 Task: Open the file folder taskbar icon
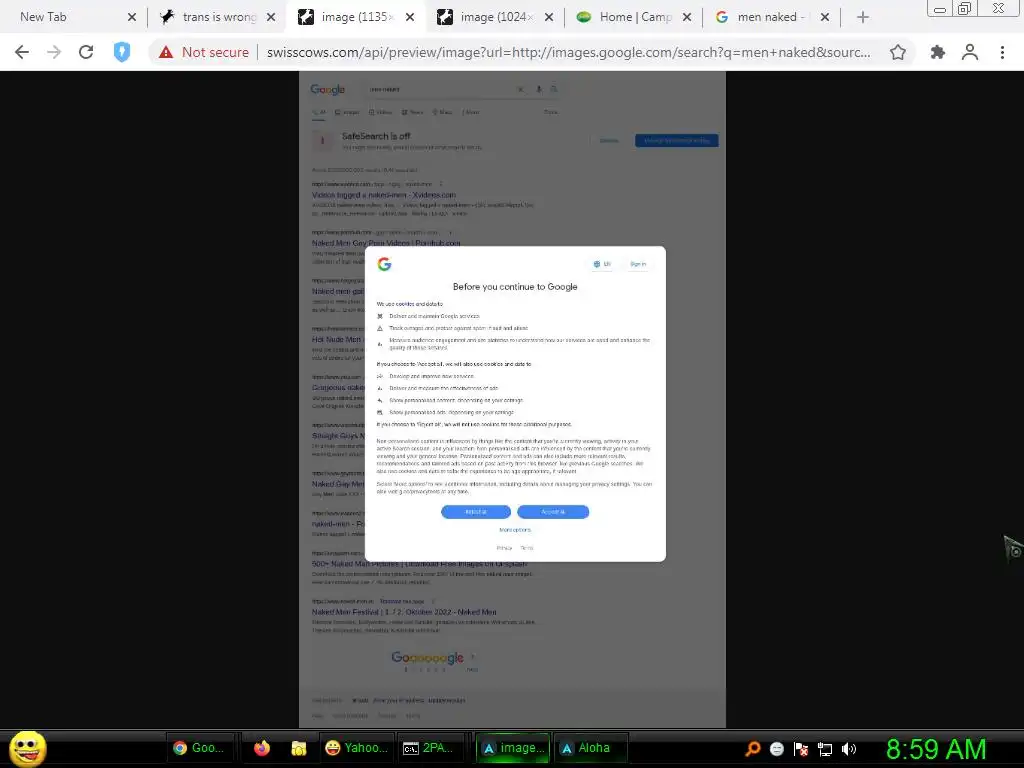click(x=298, y=748)
